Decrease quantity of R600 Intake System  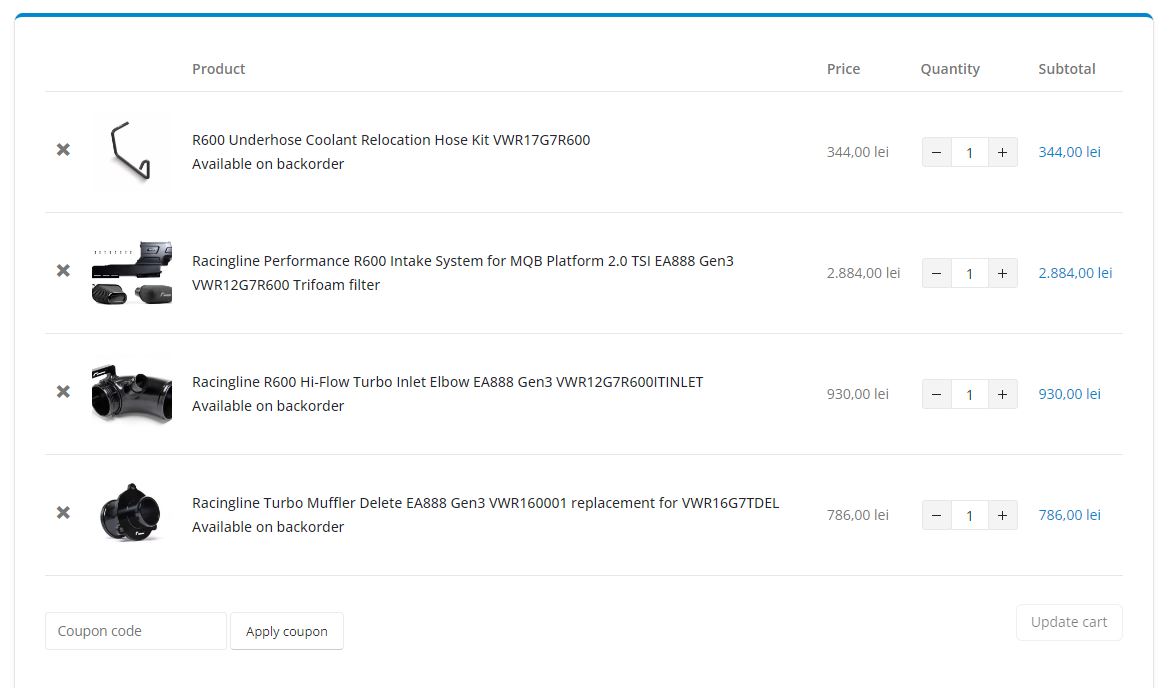point(937,274)
